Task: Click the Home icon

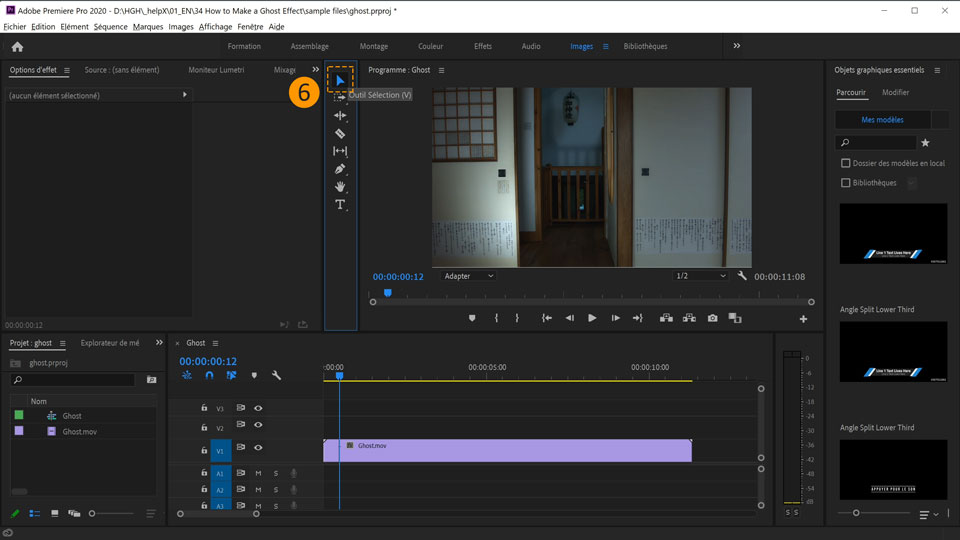Action: 17,46
